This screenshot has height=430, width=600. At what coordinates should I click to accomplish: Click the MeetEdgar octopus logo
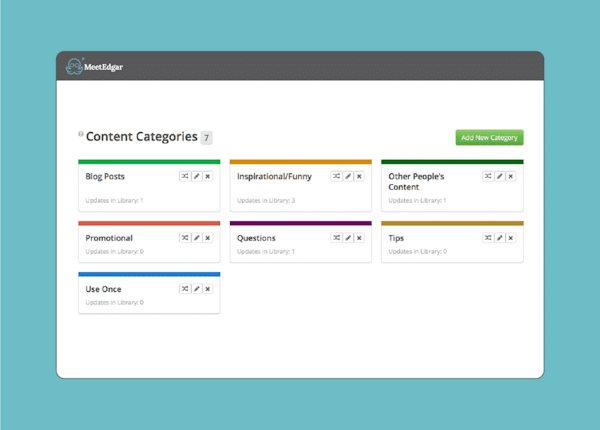point(74,66)
